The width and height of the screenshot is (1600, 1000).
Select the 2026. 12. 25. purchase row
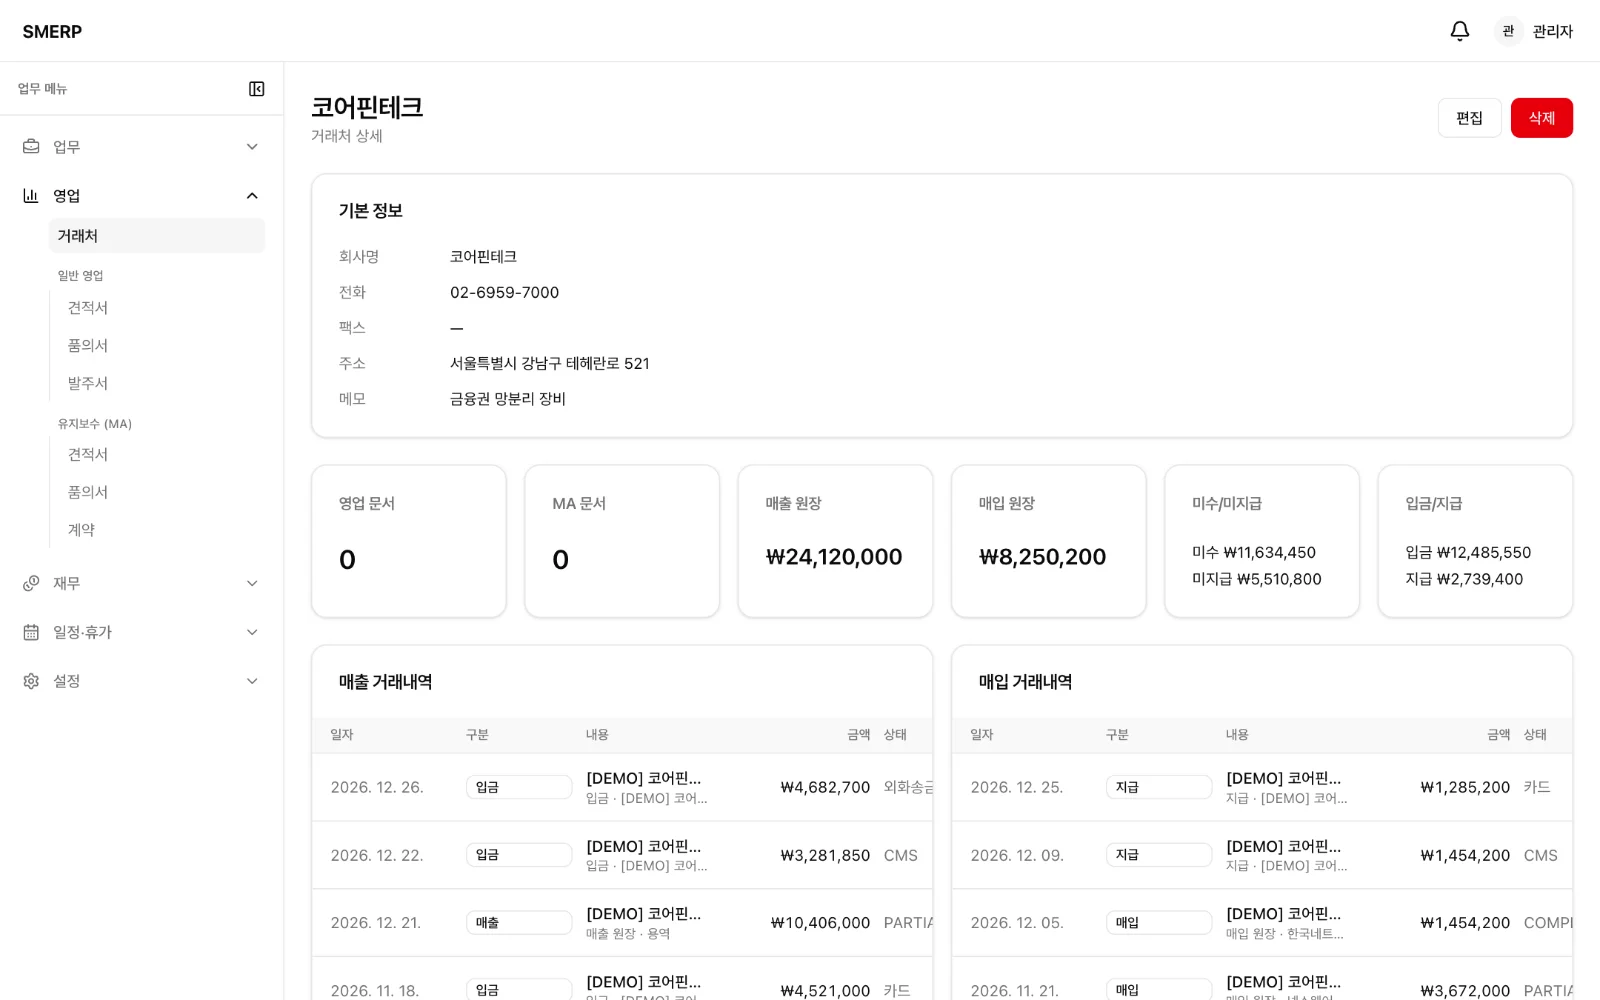(1262, 788)
